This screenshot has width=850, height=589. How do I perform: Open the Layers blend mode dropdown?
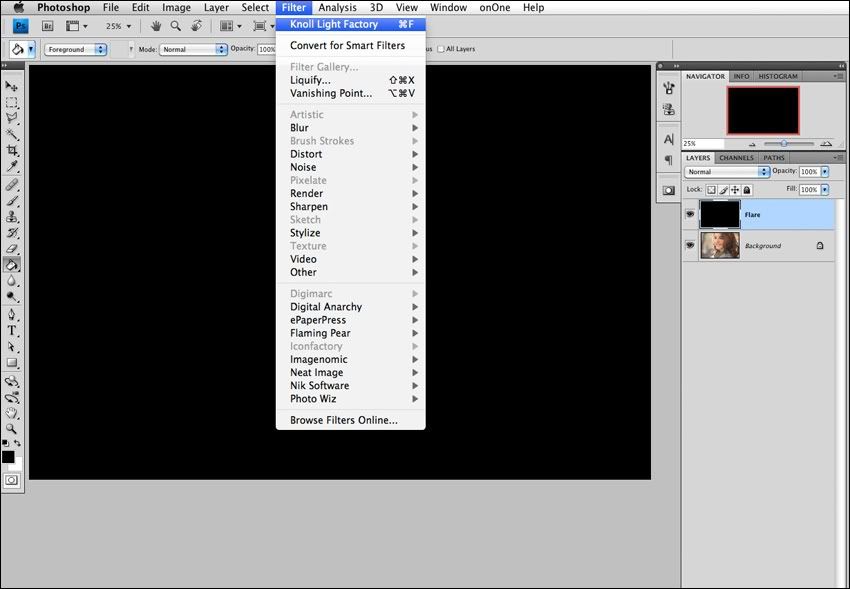(x=727, y=172)
